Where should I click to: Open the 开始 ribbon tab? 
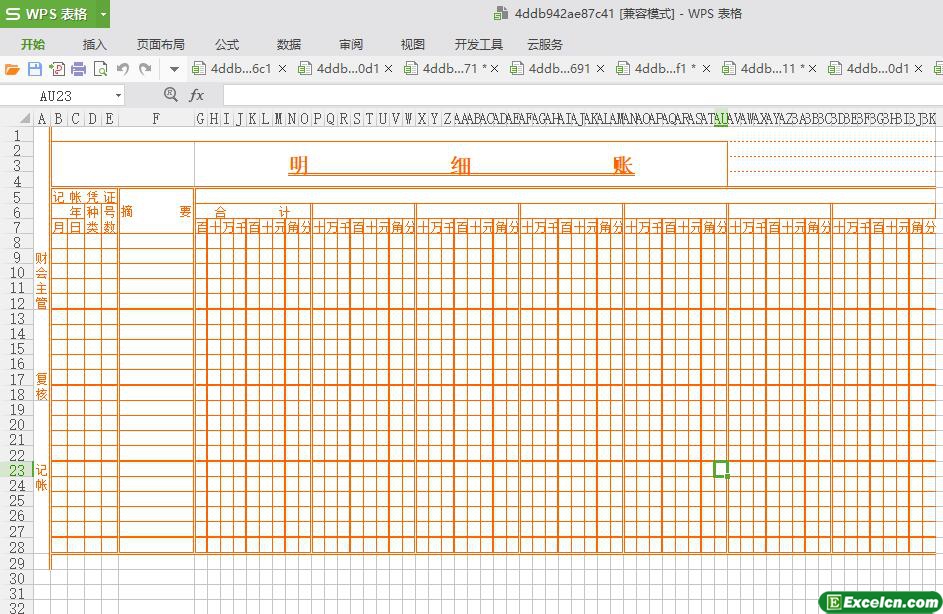(32, 45)
